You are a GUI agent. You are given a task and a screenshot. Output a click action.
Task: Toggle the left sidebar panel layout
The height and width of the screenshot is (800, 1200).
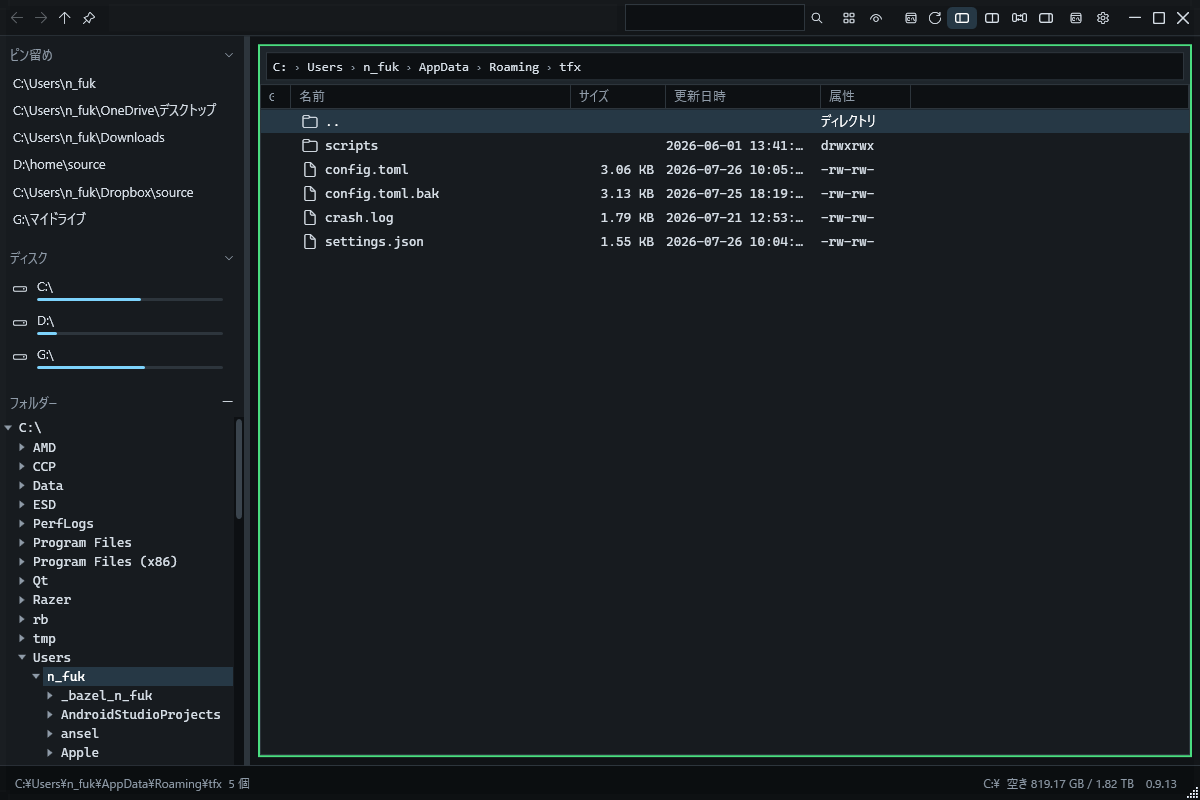tap(962, 18)
